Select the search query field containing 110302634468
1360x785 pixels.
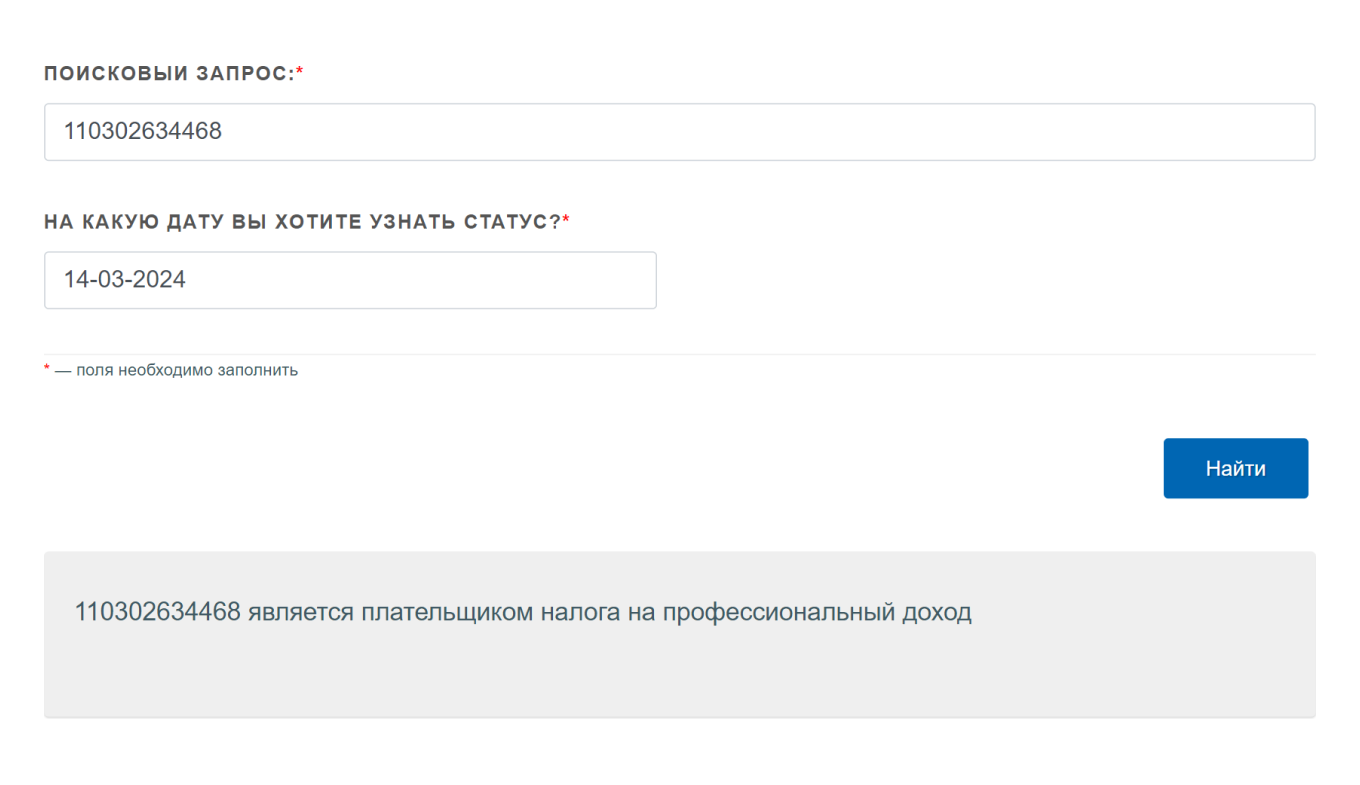680,131
